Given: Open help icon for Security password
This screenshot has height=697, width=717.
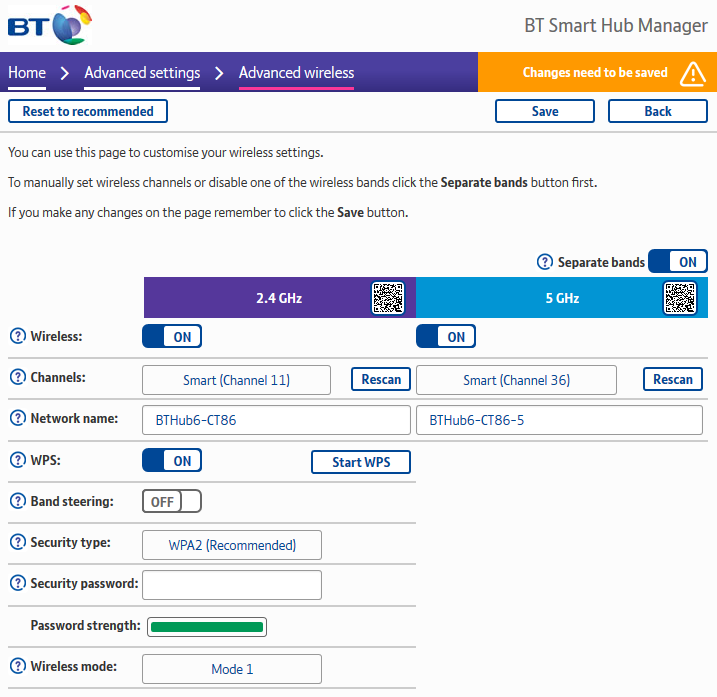Looking at the screenshot, I should 18,583.
